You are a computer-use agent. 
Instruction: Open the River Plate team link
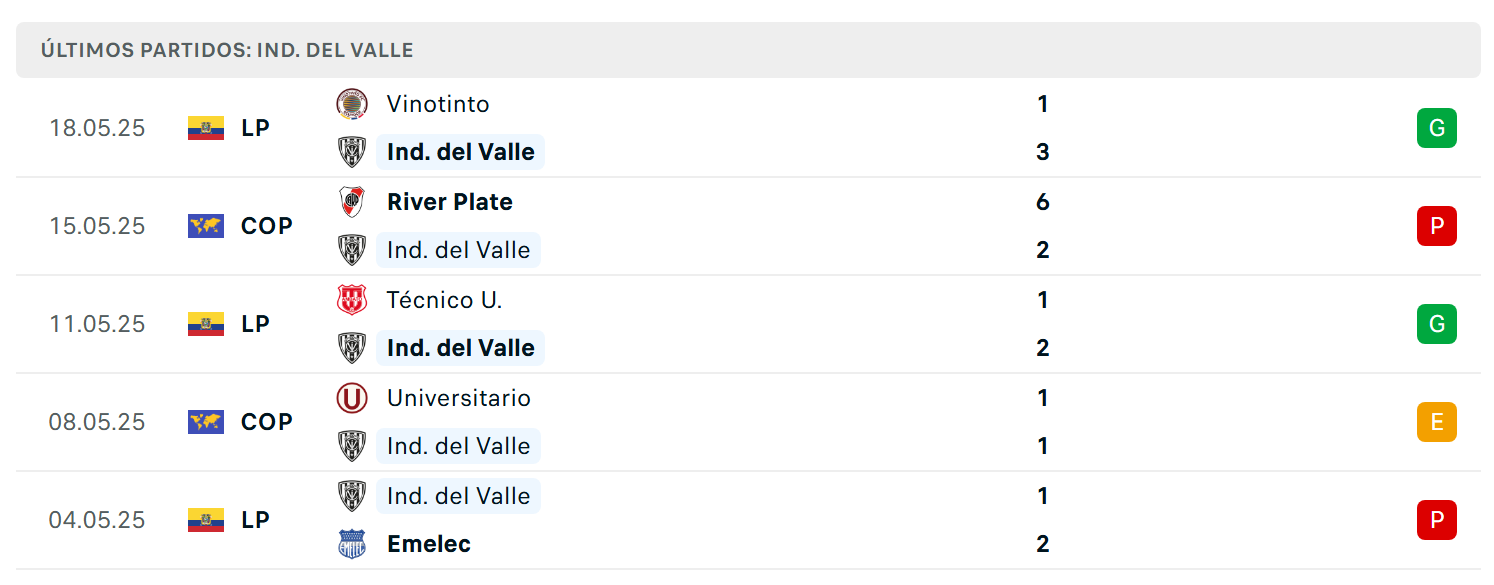(x=450, y=202)
